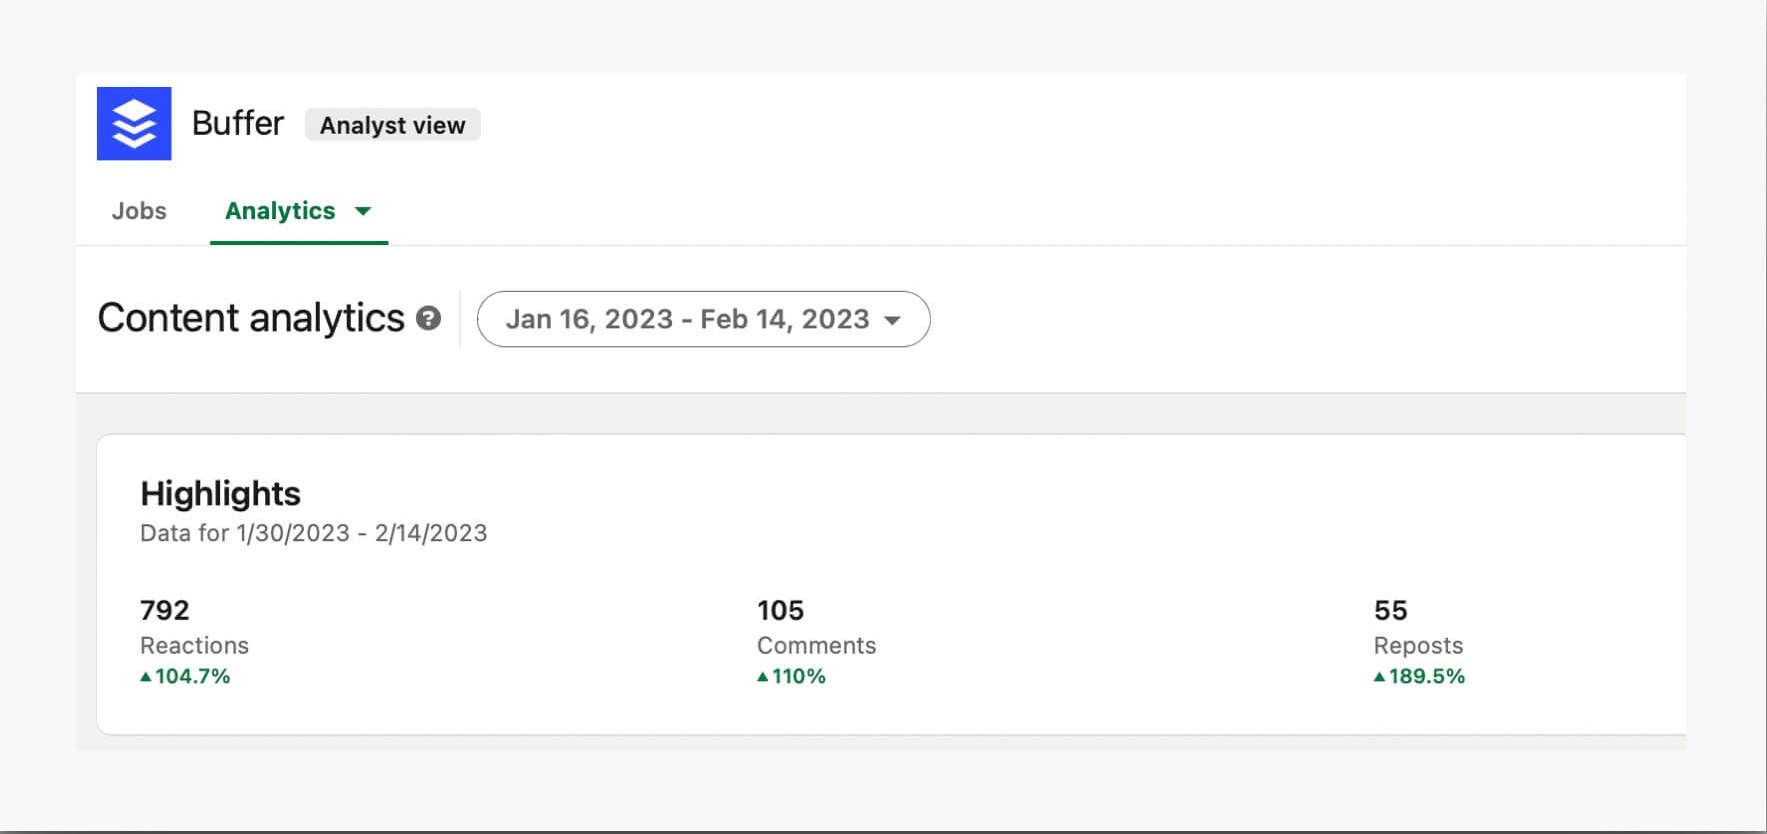Image resolution: width=1767 pixels, height=834 pixels.
Task: Click the Comments upward trend arrow
Action: (x=763, y=677)
